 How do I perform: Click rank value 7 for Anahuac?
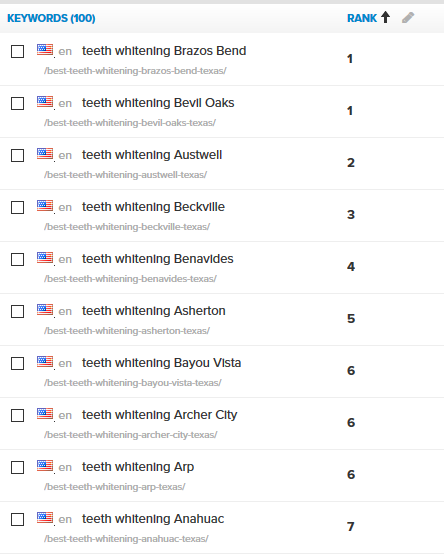[351, 526]
